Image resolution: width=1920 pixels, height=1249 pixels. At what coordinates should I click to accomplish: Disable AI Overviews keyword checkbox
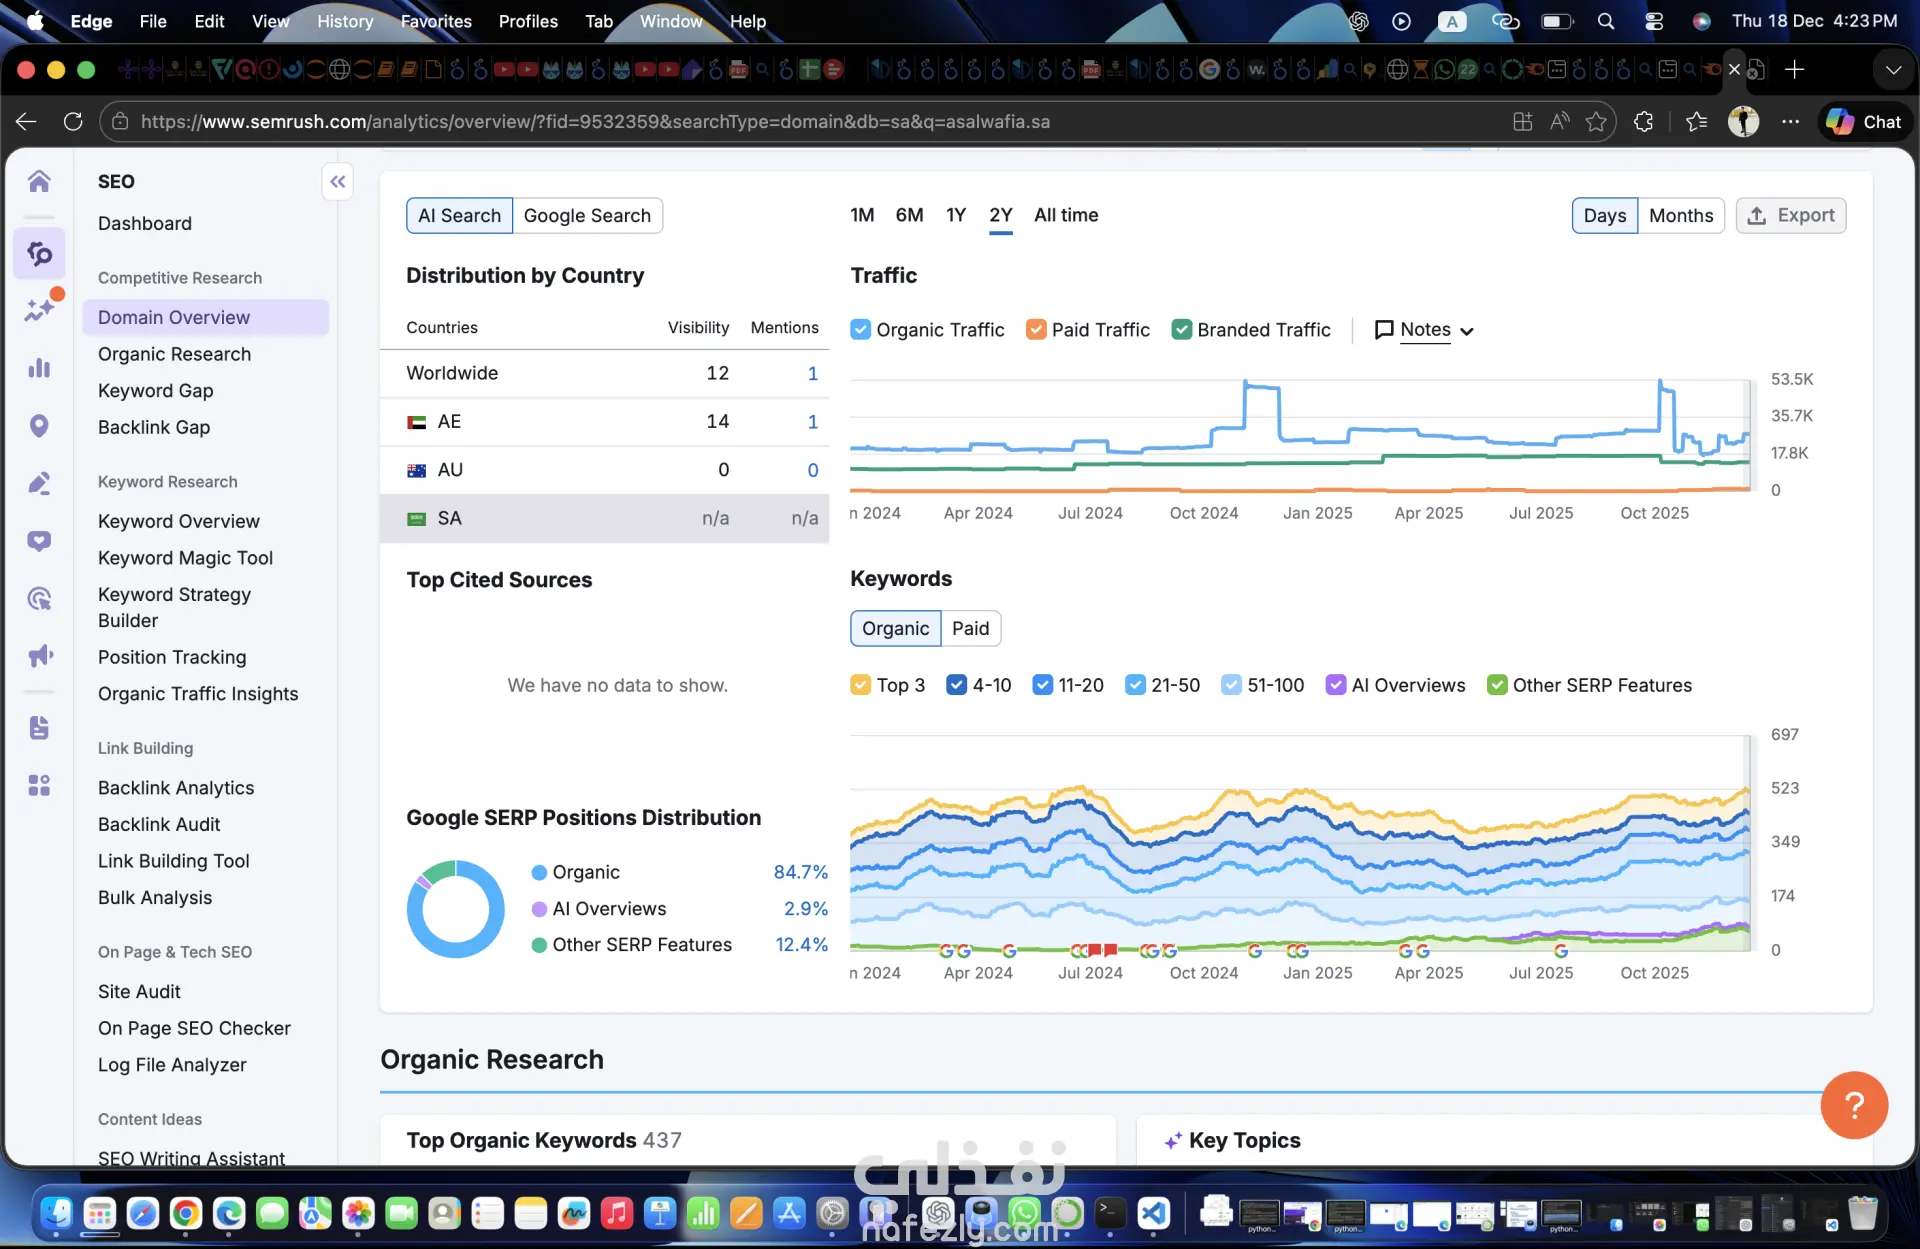tap(1335, 685)
